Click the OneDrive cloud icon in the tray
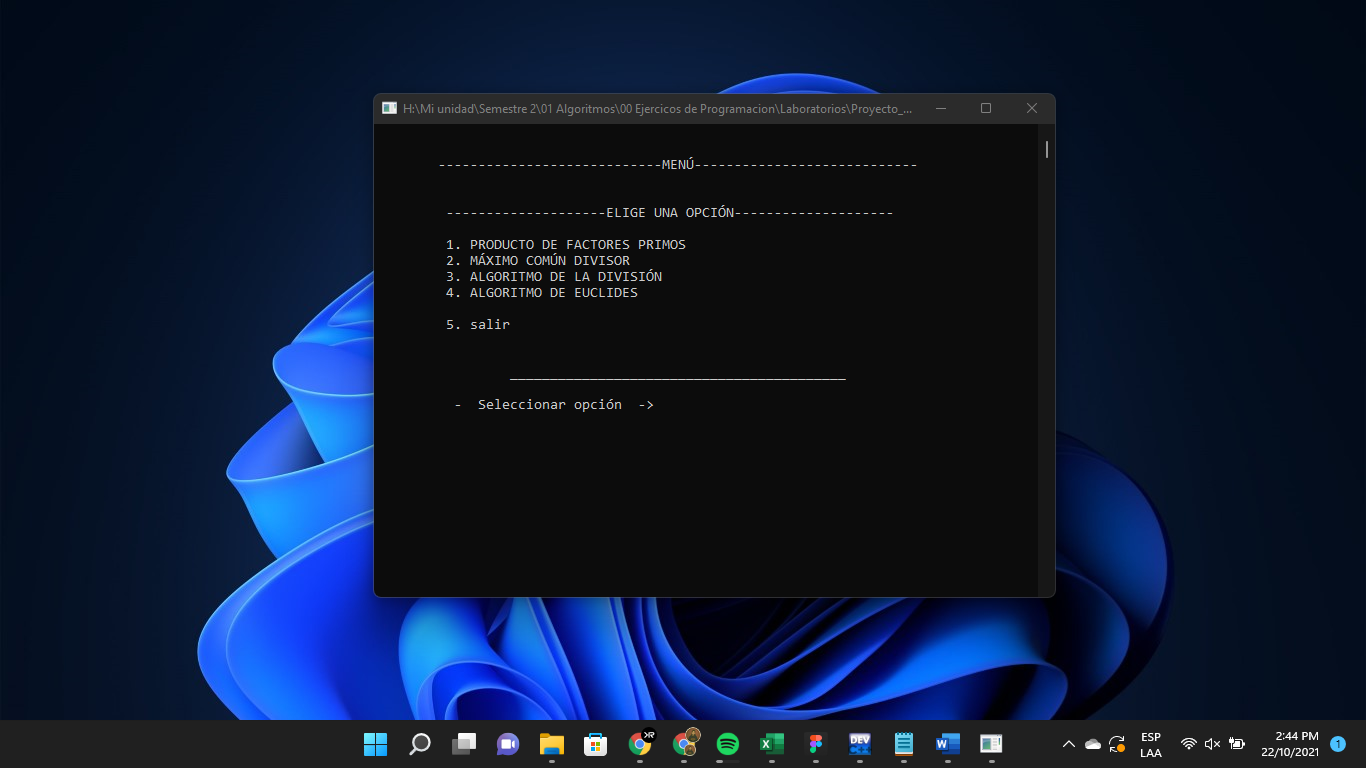This screenshot has width=1366, height=768. coord(1090,744)
